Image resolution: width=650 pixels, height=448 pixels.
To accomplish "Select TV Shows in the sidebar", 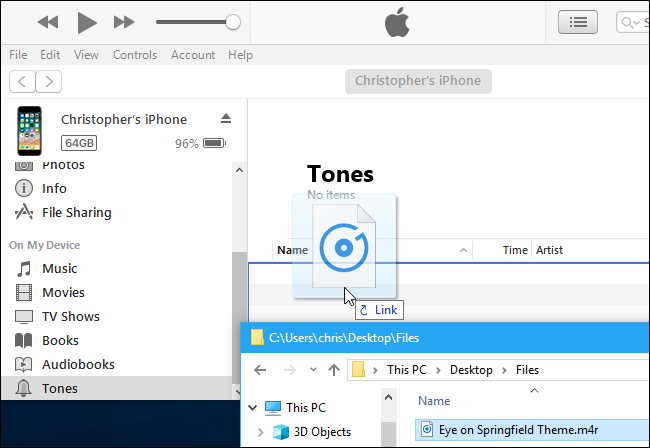I will pos(70,316).
